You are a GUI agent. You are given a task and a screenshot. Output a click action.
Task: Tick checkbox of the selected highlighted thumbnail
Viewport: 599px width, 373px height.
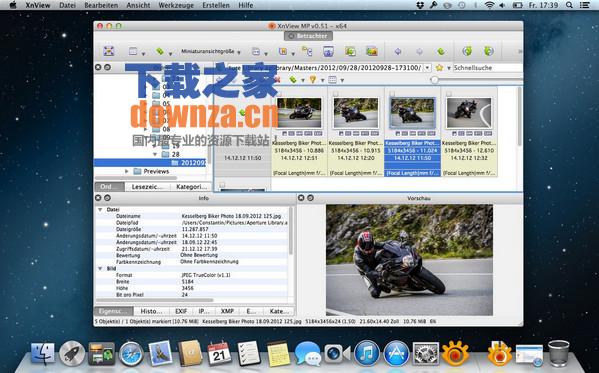[392, 93]
